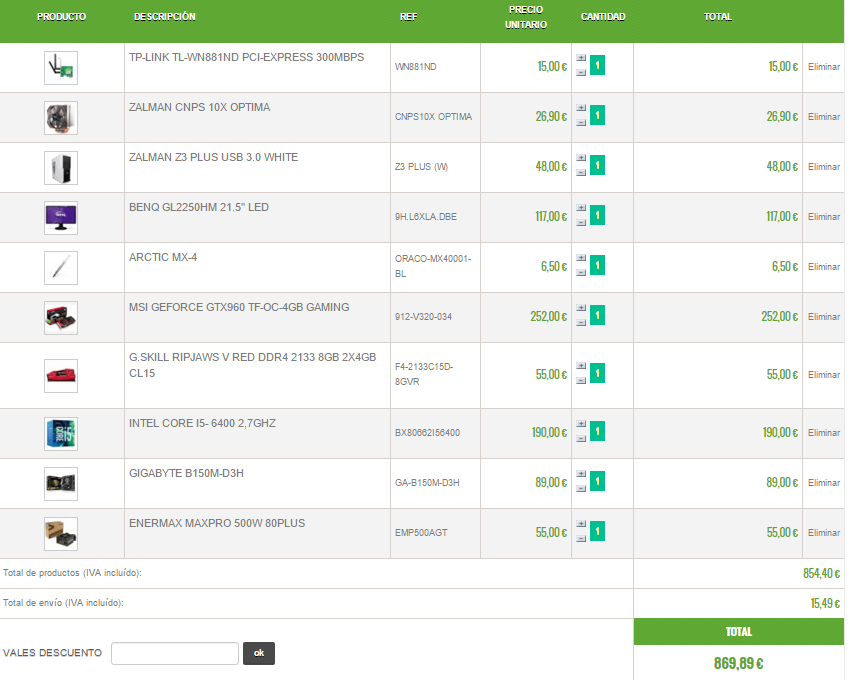Screen dimensions: 859x680
Task: Remove TP-LINK TL-WN881ND via Eliminar
Action: click(x=824, y=67)
